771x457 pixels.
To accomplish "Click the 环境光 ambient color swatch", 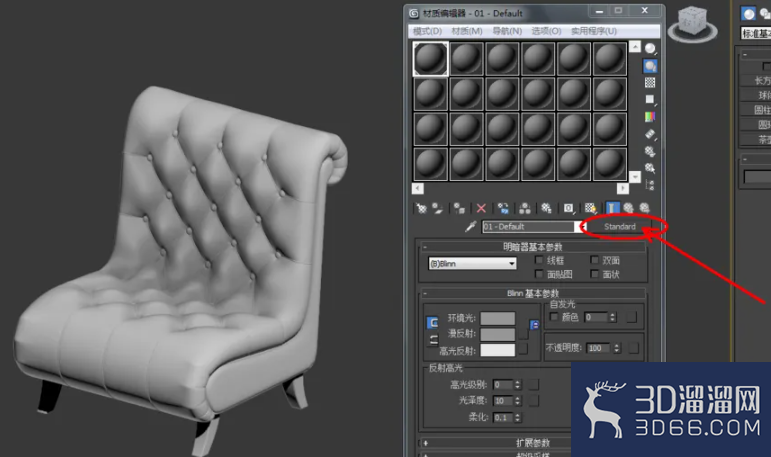I will pos(498,318).
